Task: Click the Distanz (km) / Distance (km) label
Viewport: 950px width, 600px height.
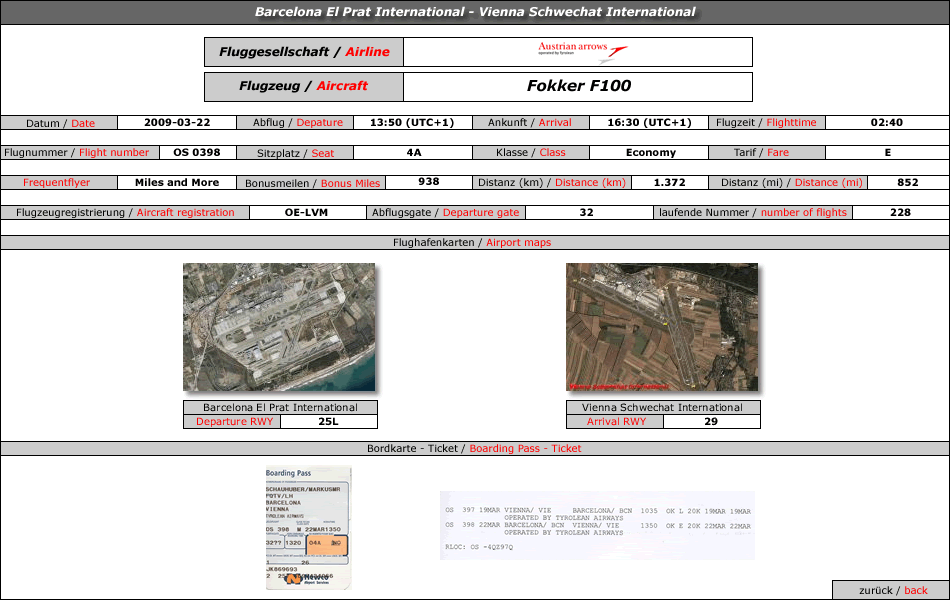Action: 551,182
